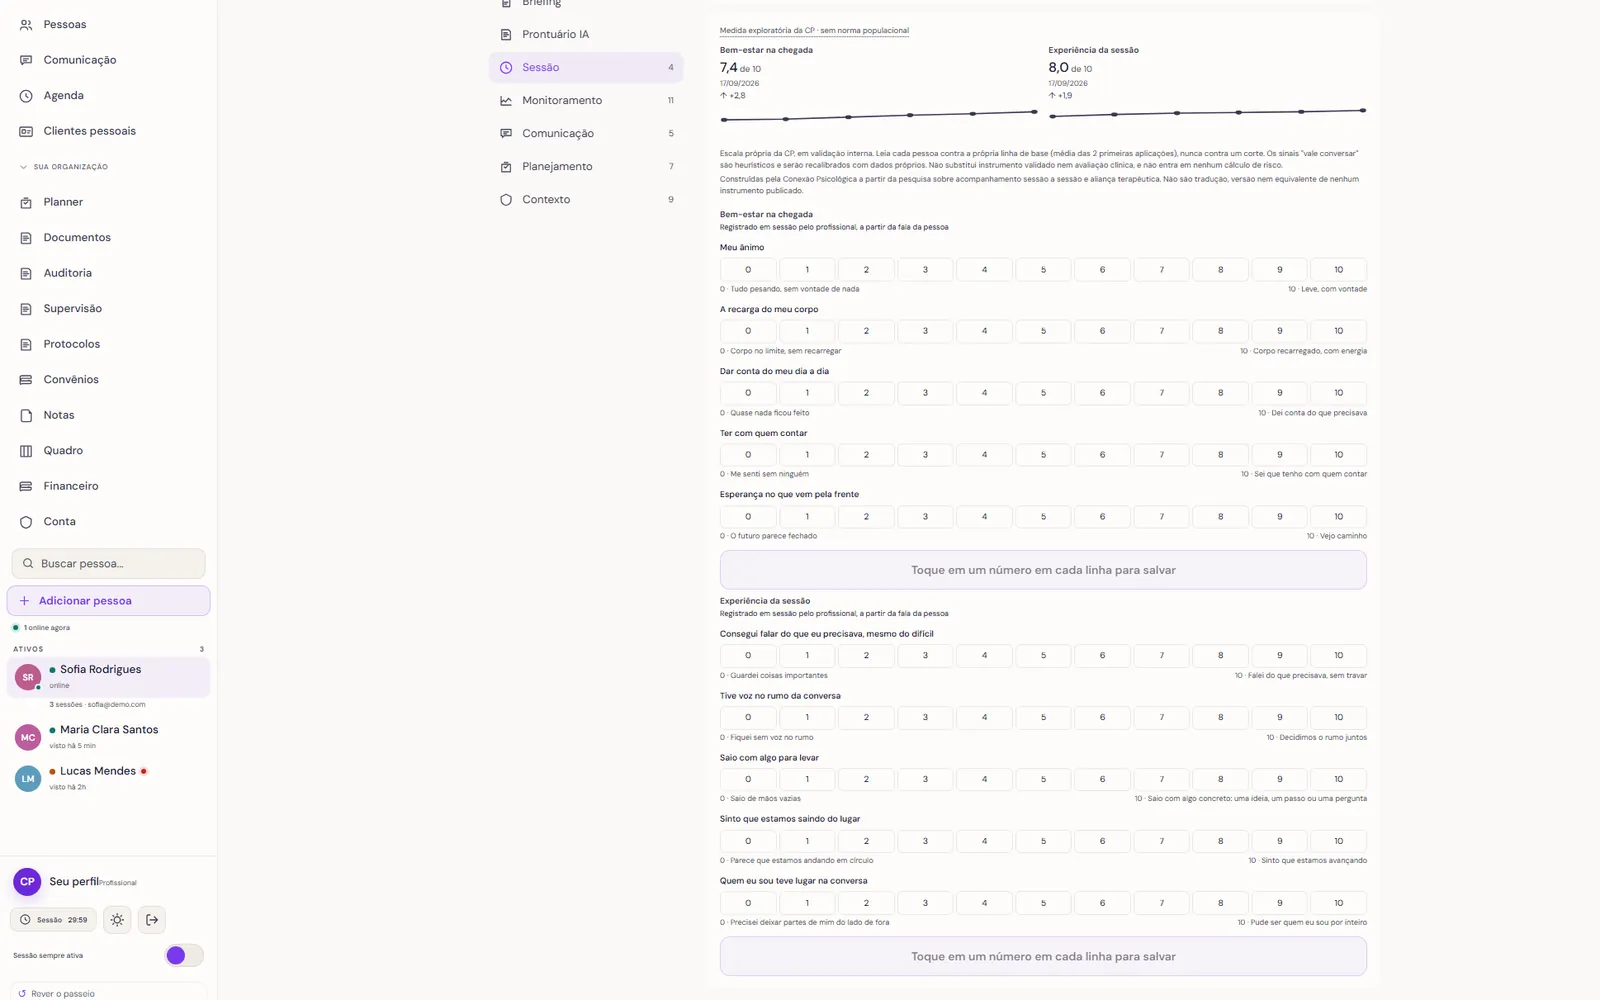
Task: Open Auditoria via its icon
Action: click(26, 273)
